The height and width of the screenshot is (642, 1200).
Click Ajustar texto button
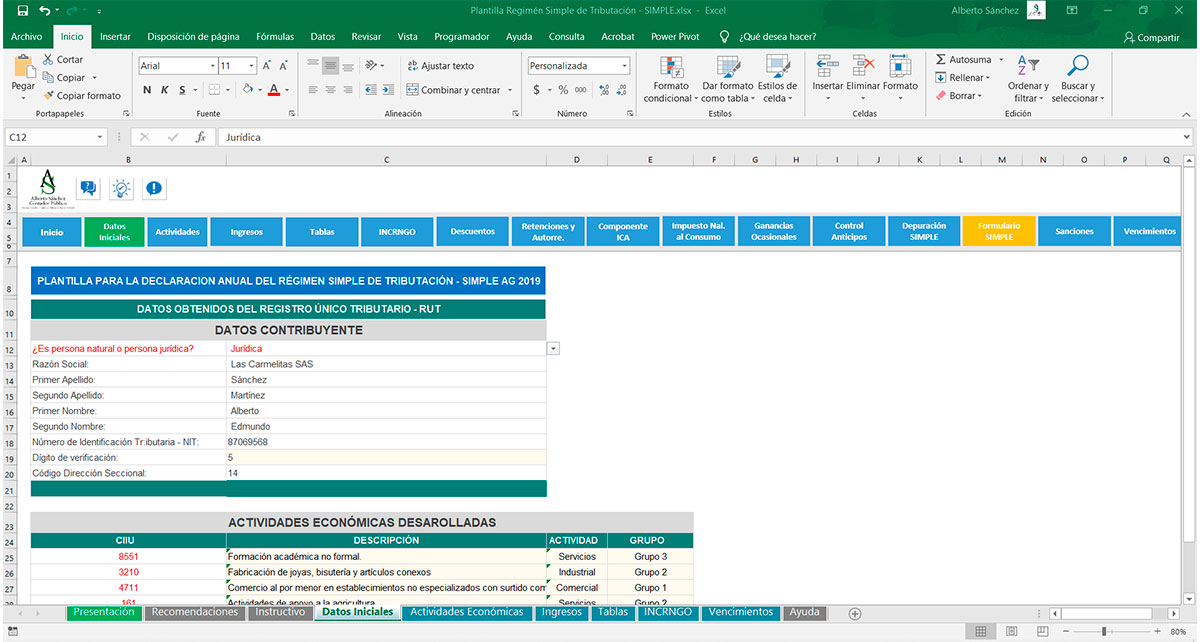[x=440, y=66]
